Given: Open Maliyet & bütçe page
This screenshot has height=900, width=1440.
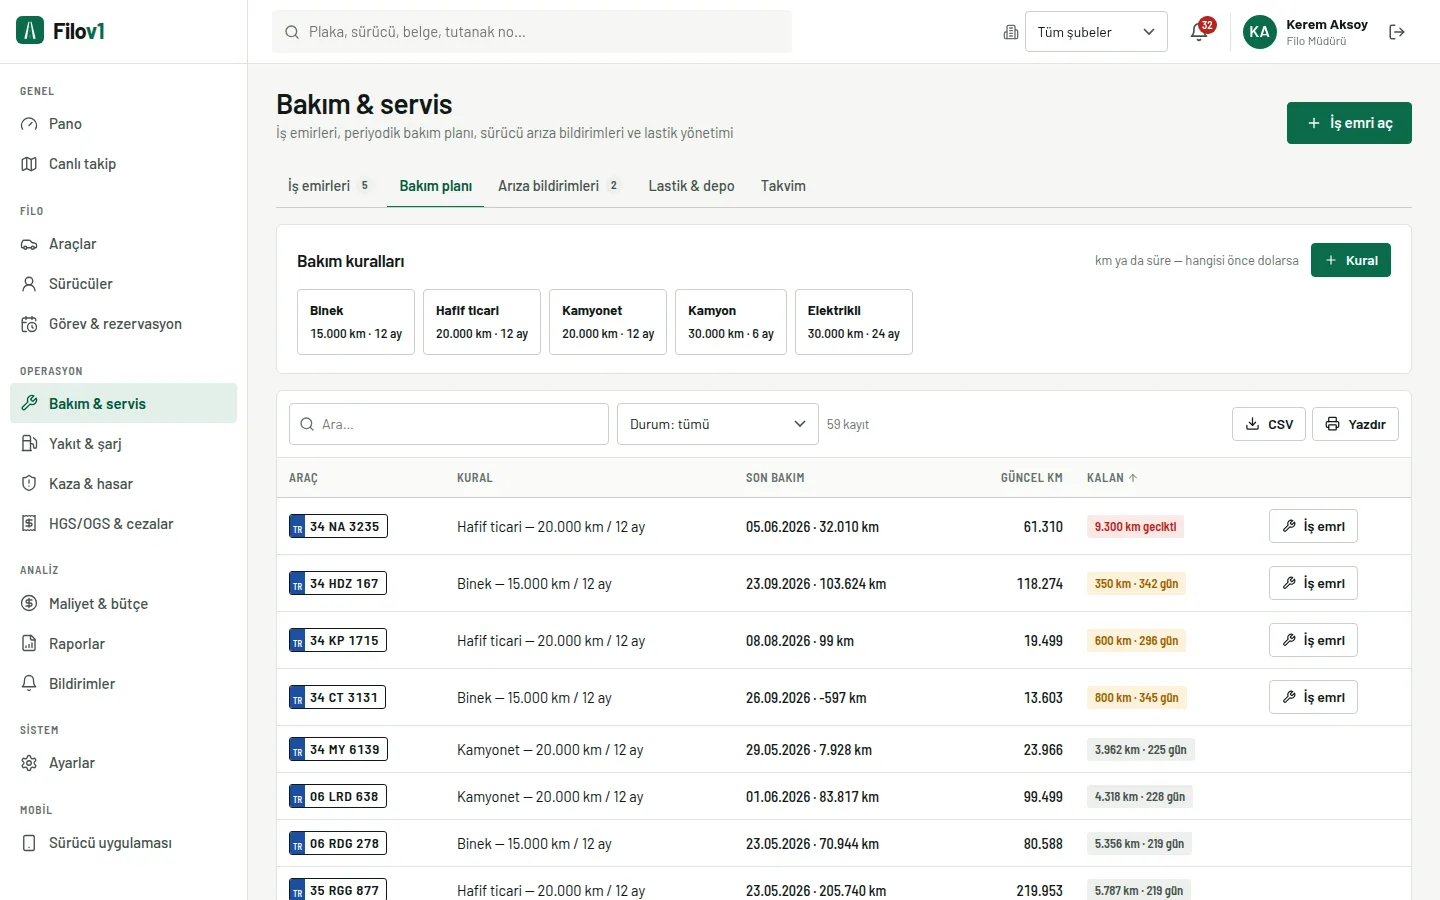Looking at the screenshot, I should click(123, 604).
